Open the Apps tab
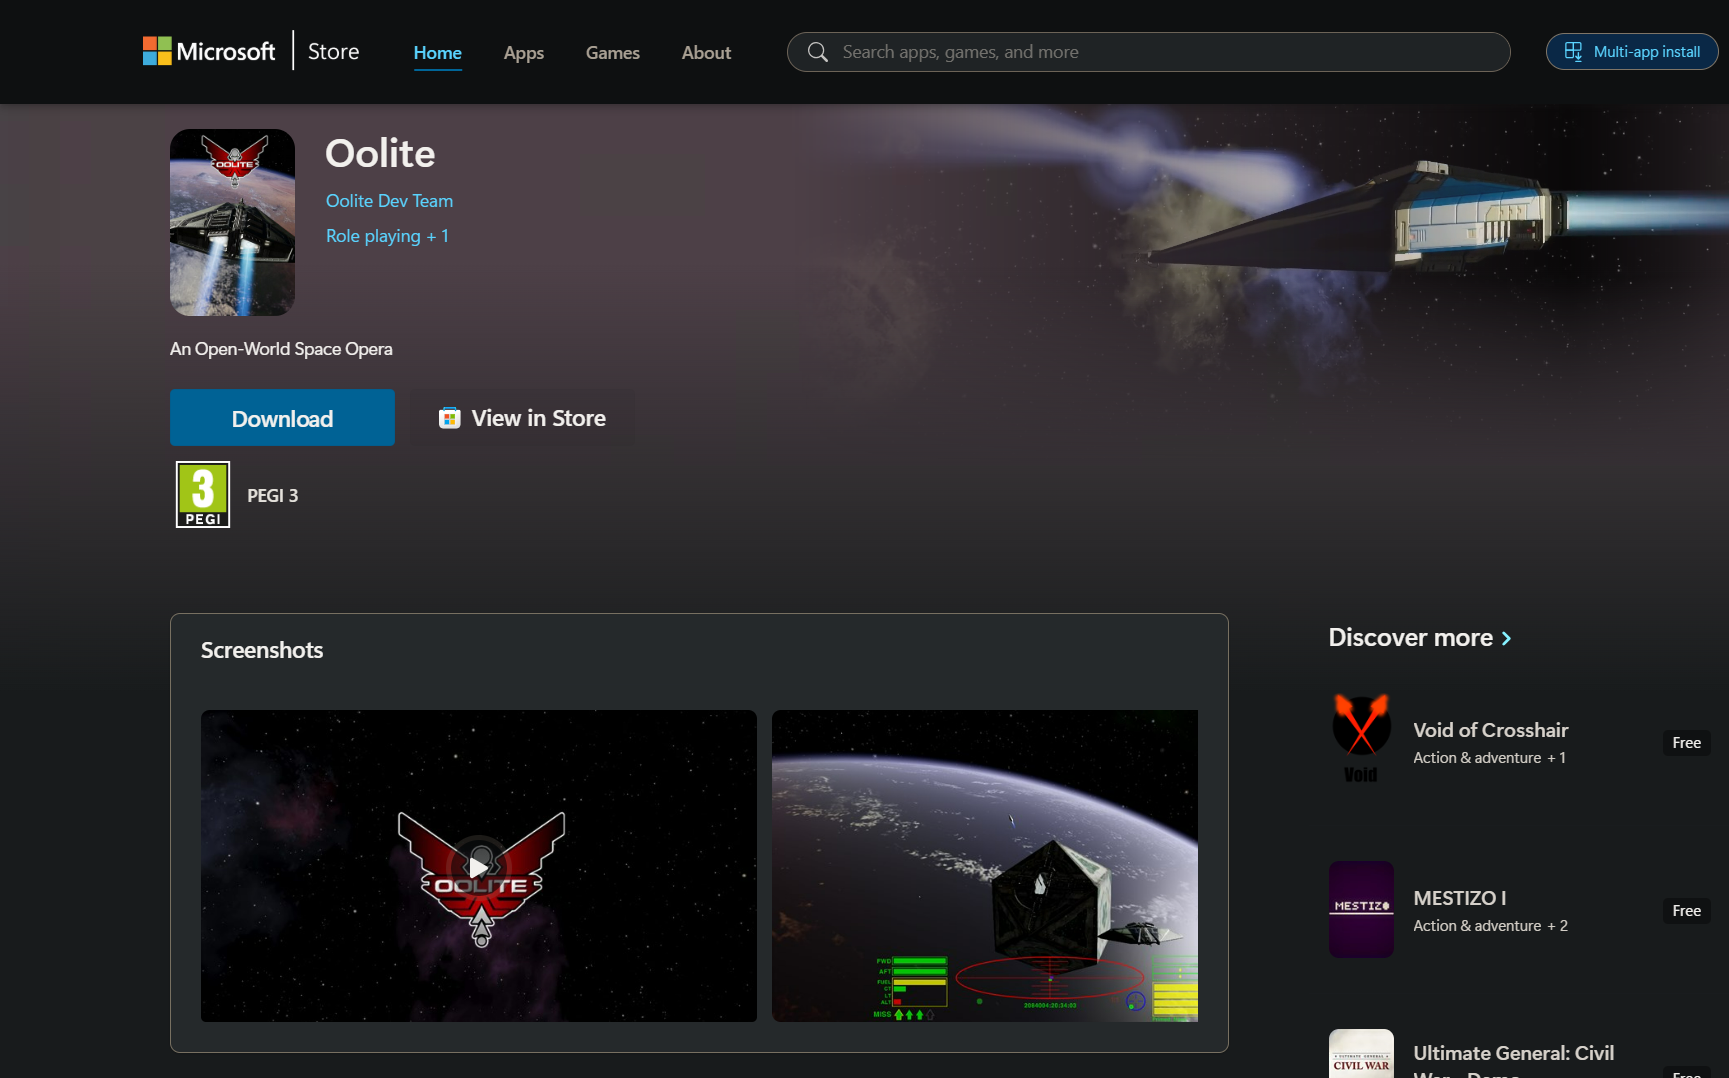 524,52
